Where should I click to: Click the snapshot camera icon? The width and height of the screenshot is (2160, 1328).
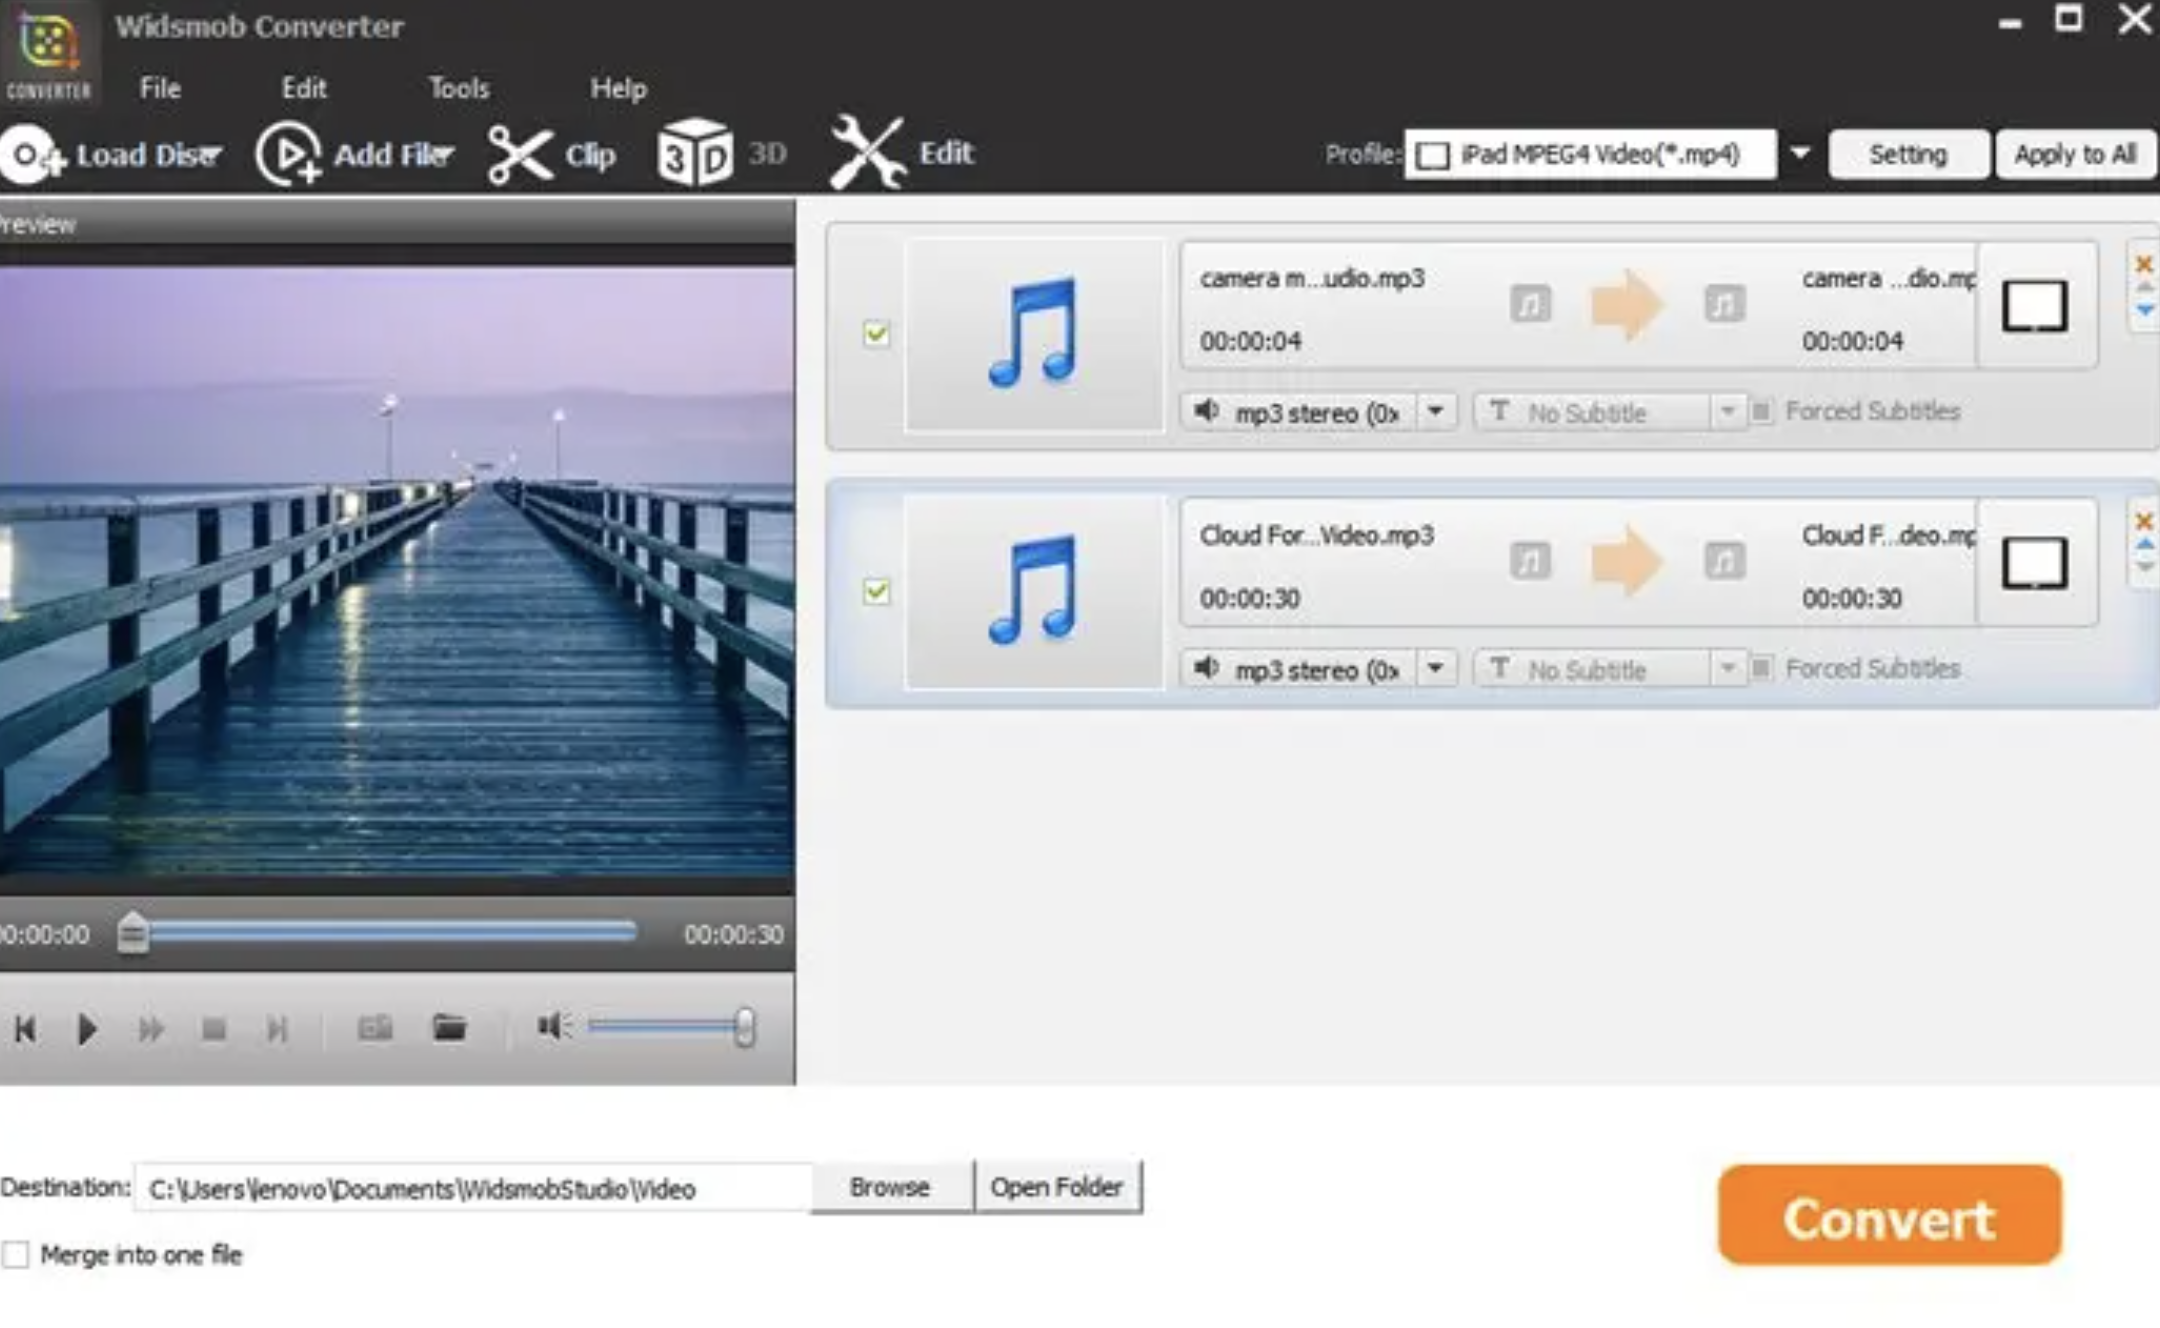(375, 1028)
